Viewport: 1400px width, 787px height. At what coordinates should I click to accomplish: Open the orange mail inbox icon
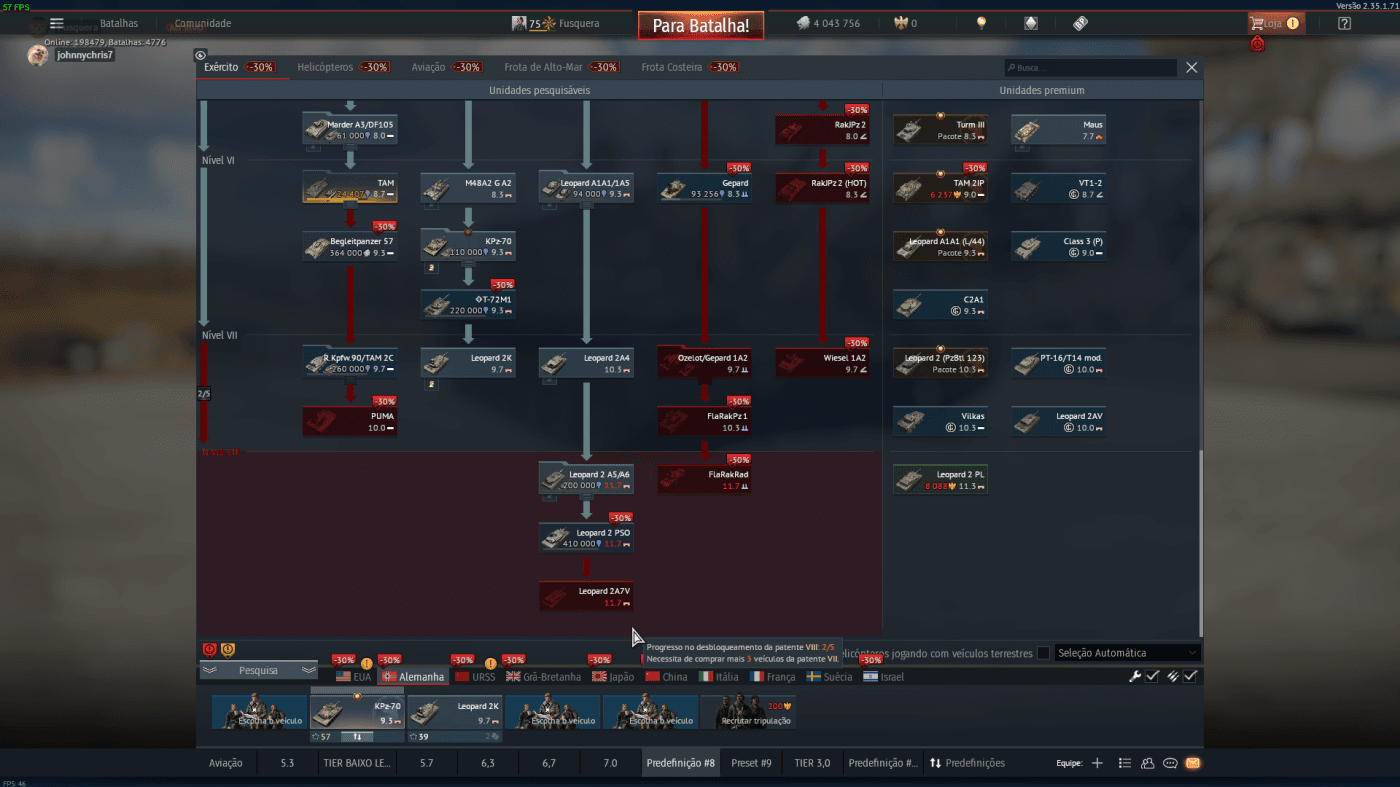click(1193, 763)
